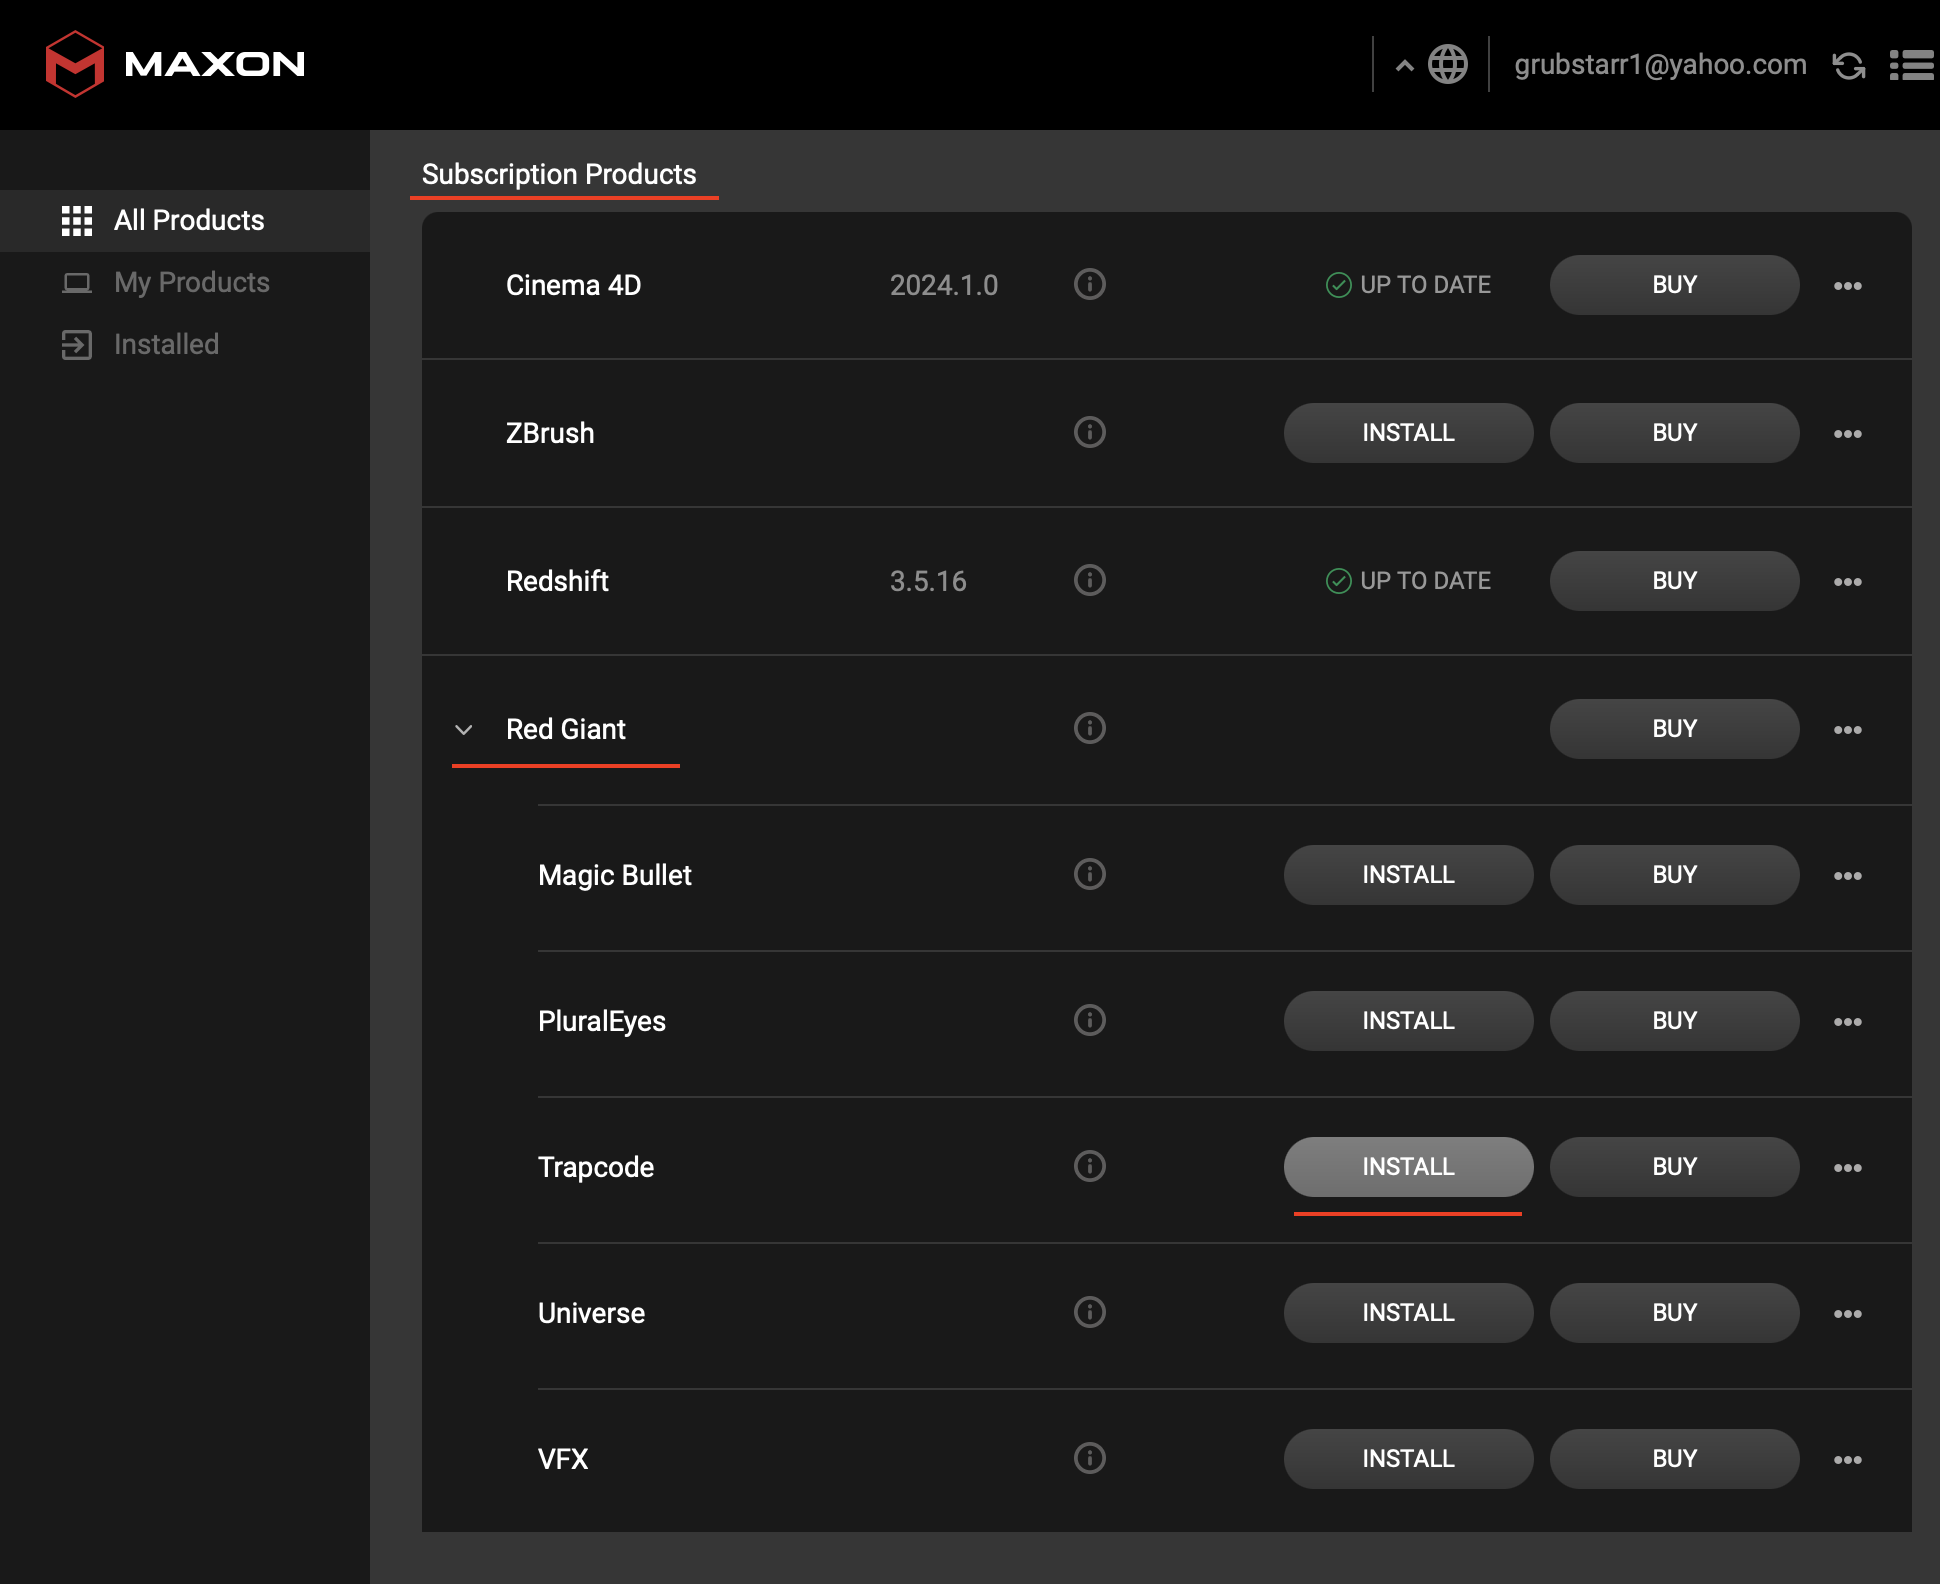Image resolution: width=1940 pixels, height=1584 pixels.
Task: Open info for Cinema 4D
Action: tap(1089, 284)
